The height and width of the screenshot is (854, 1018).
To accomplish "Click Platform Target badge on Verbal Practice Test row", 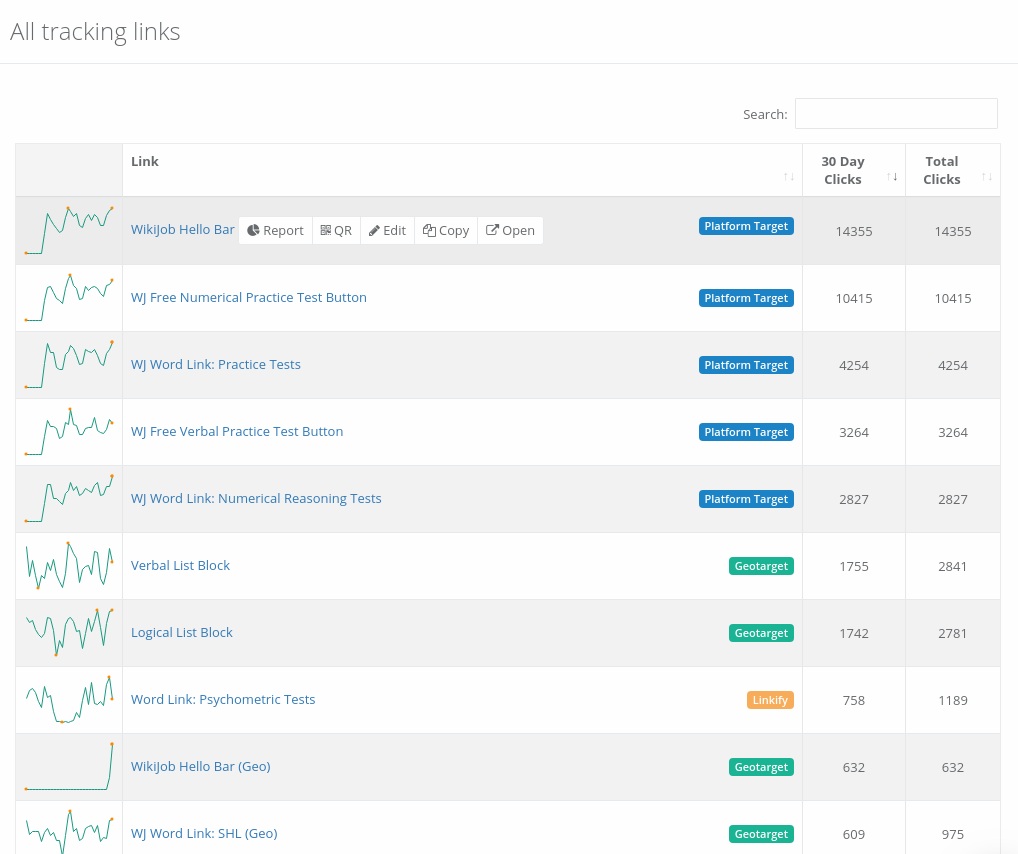I will coord(746,432).
